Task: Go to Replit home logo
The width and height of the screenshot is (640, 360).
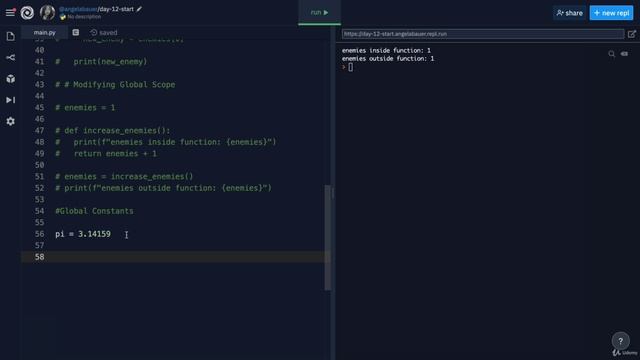Action: coord(27,13)
